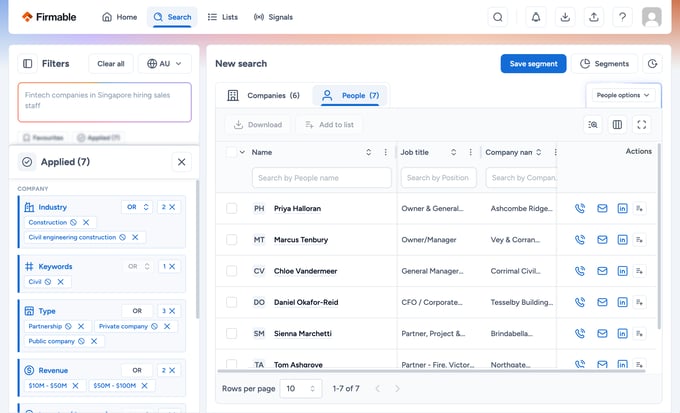Click Clear all filters button
Screen dimensions: 680x413
pyautogui.click(x=111, y=64)
